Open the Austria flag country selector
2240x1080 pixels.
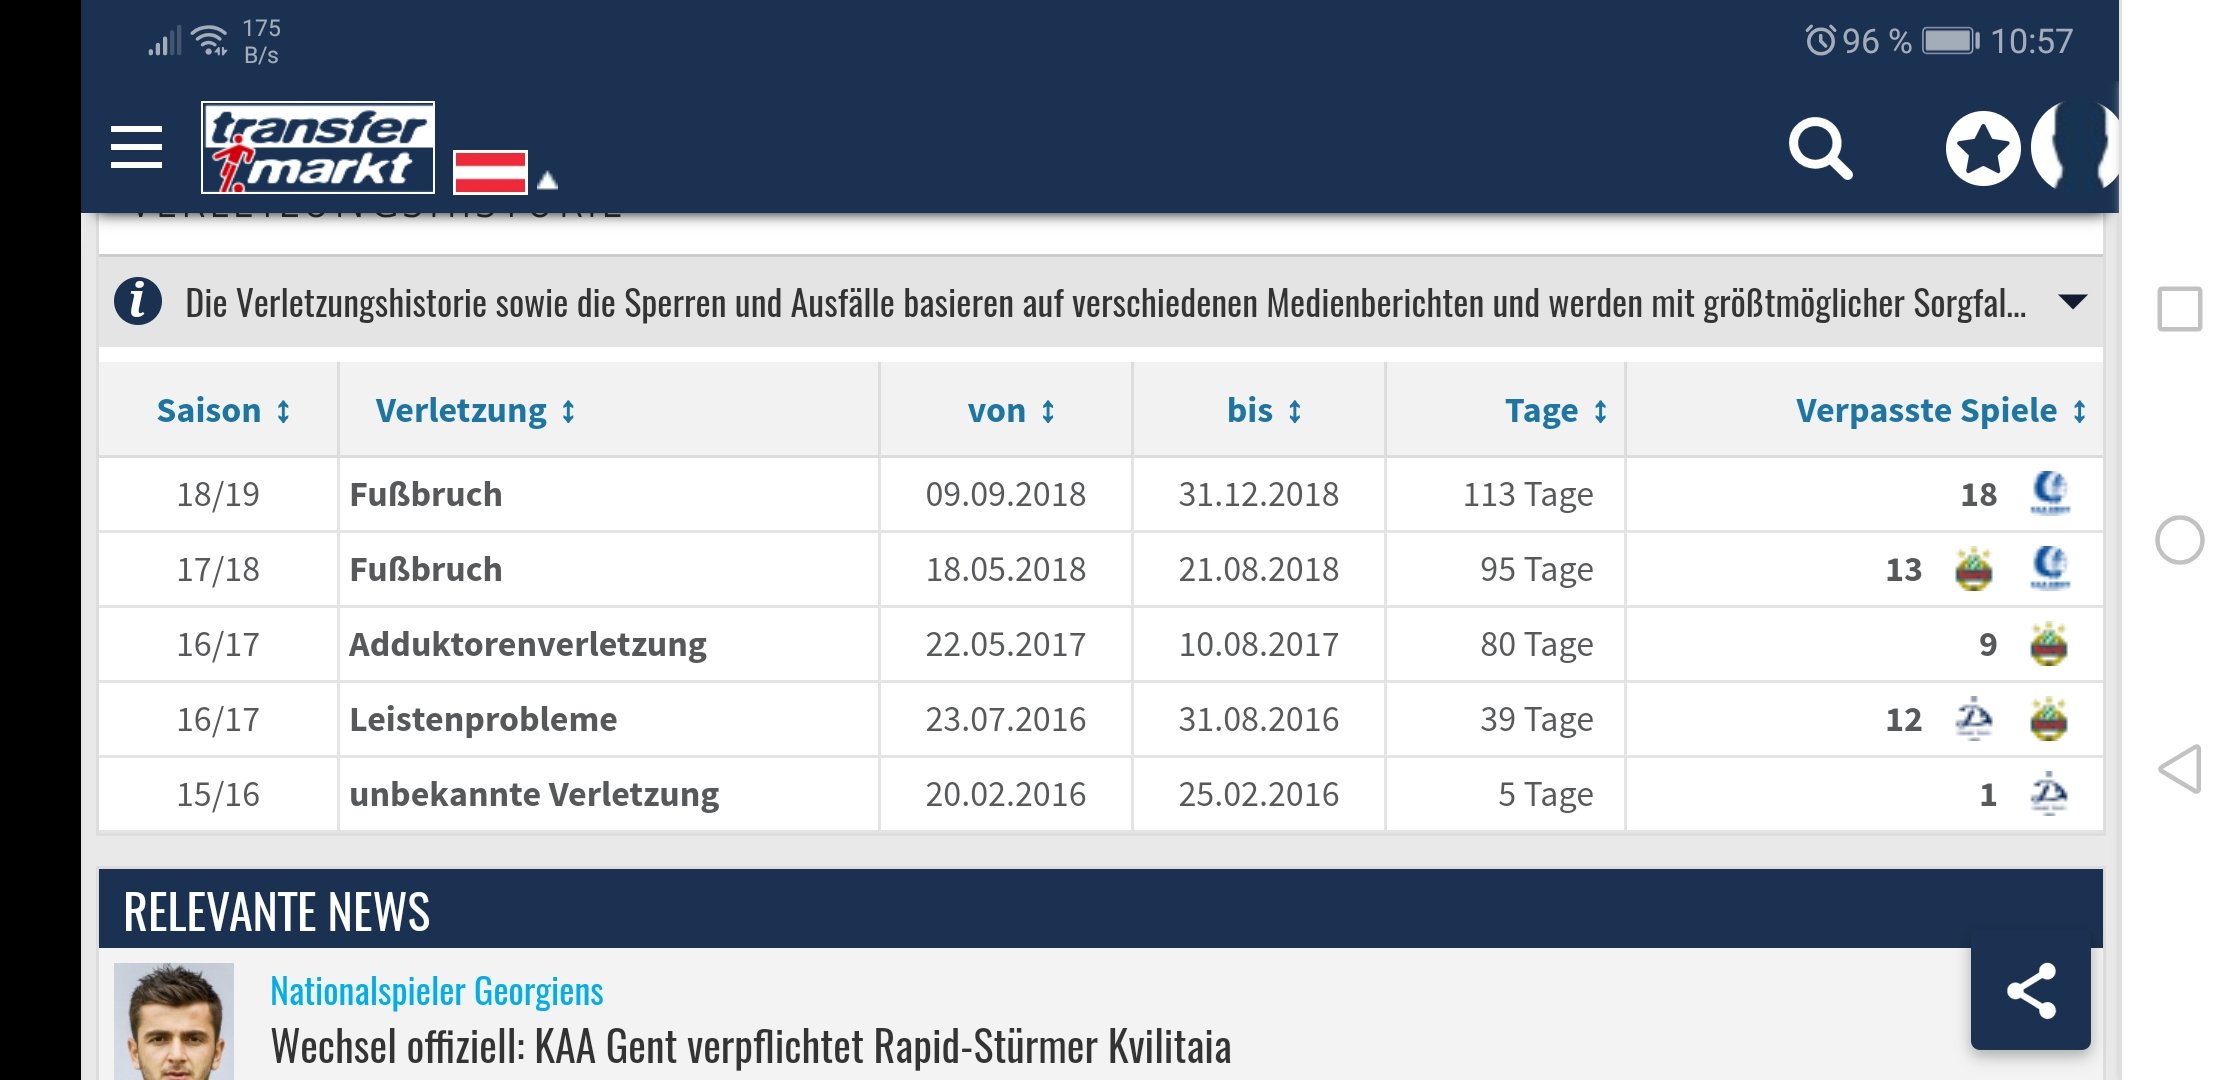pyautogui.click(x=504, y=172)
